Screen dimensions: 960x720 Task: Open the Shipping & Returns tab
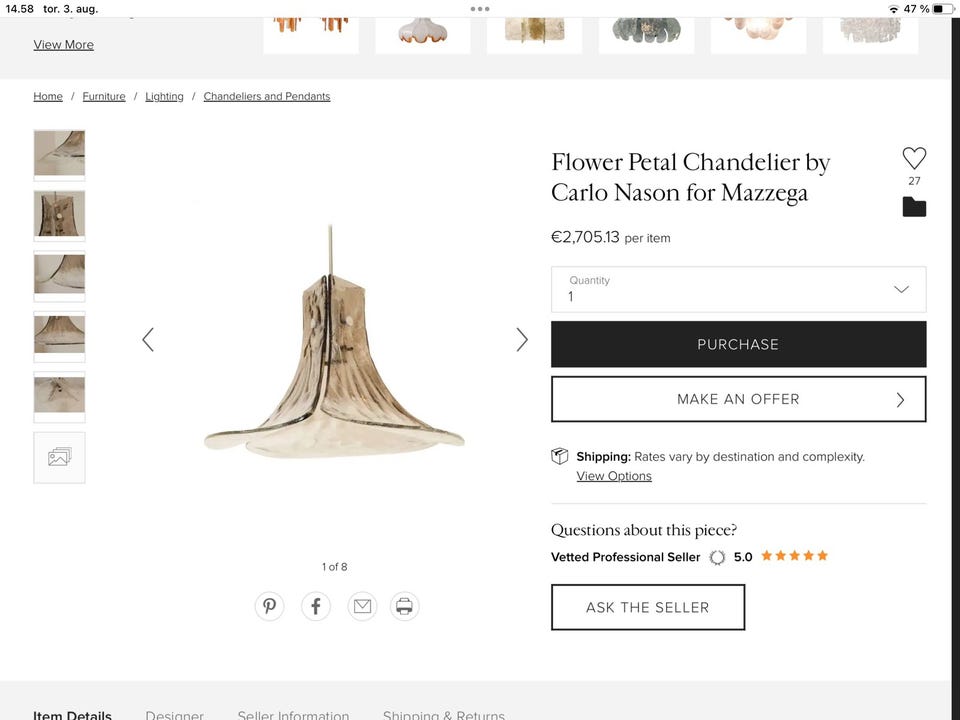pos(443,715)
